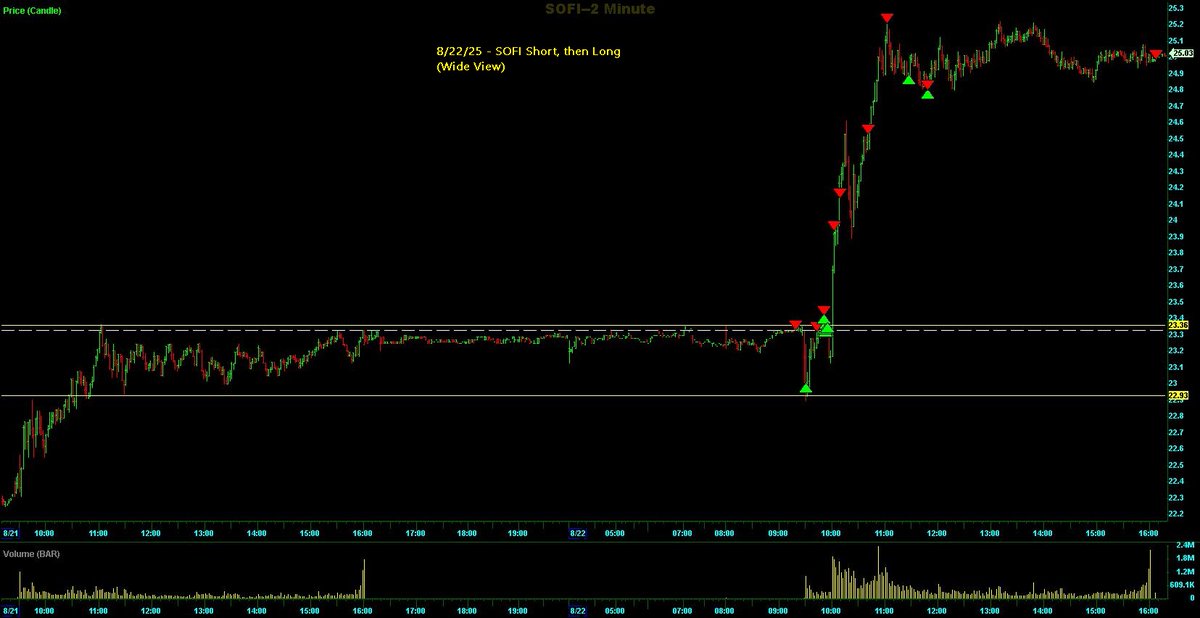Select the green buy marker at the 22.93 low

click(x=806, y=389)
